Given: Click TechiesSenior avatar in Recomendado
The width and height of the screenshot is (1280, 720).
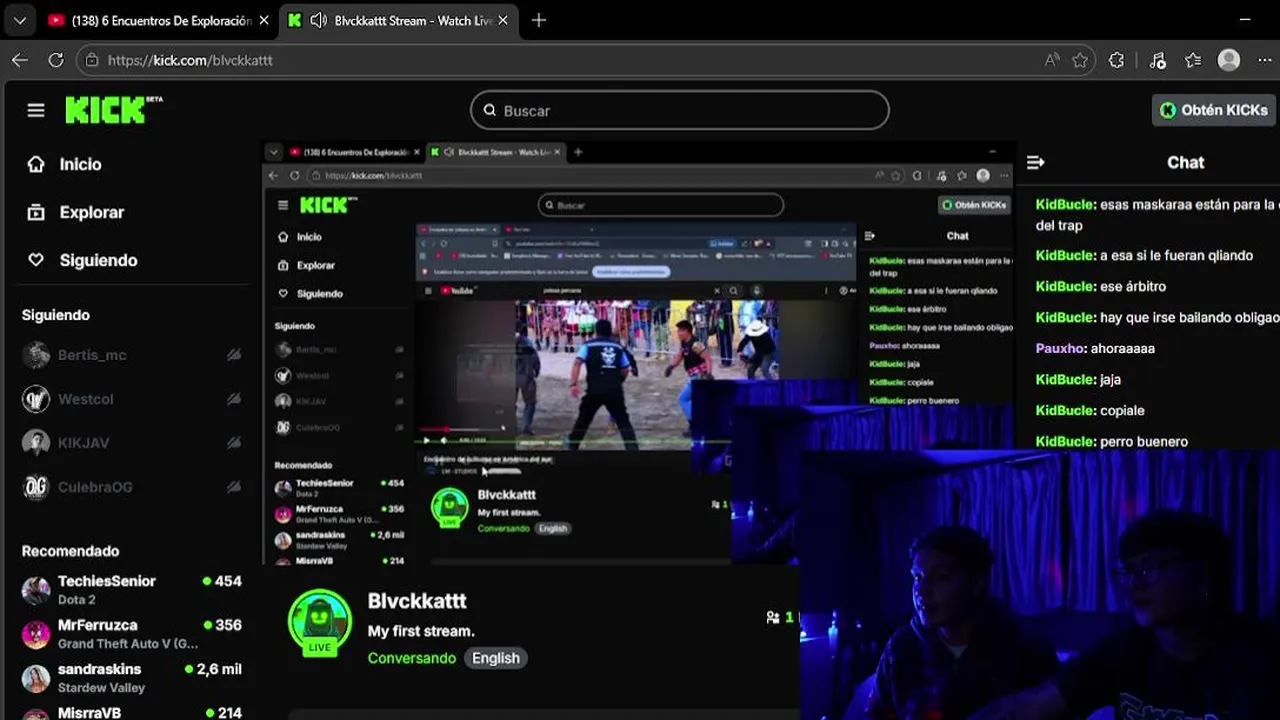Looking at the screenshot, I should 36,590.
